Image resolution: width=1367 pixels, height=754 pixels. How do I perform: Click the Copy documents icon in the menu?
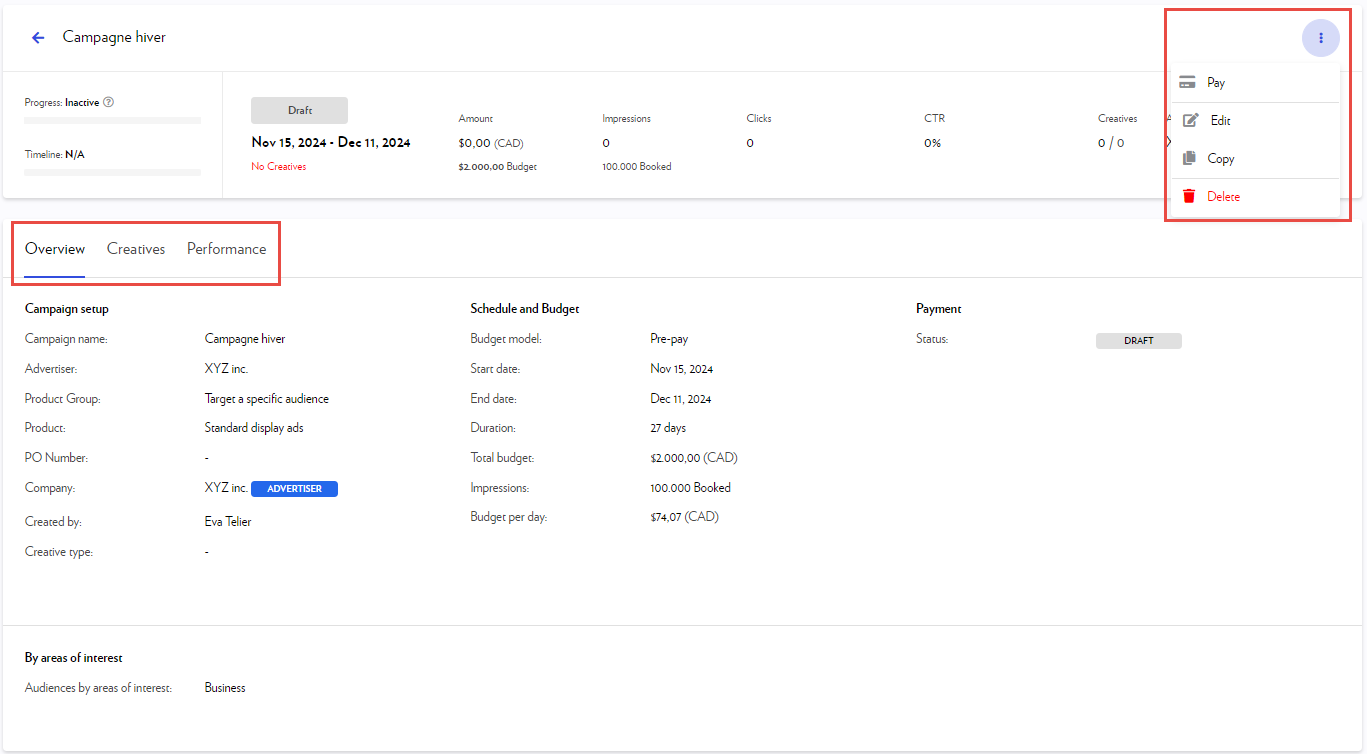coord(1189,159)
